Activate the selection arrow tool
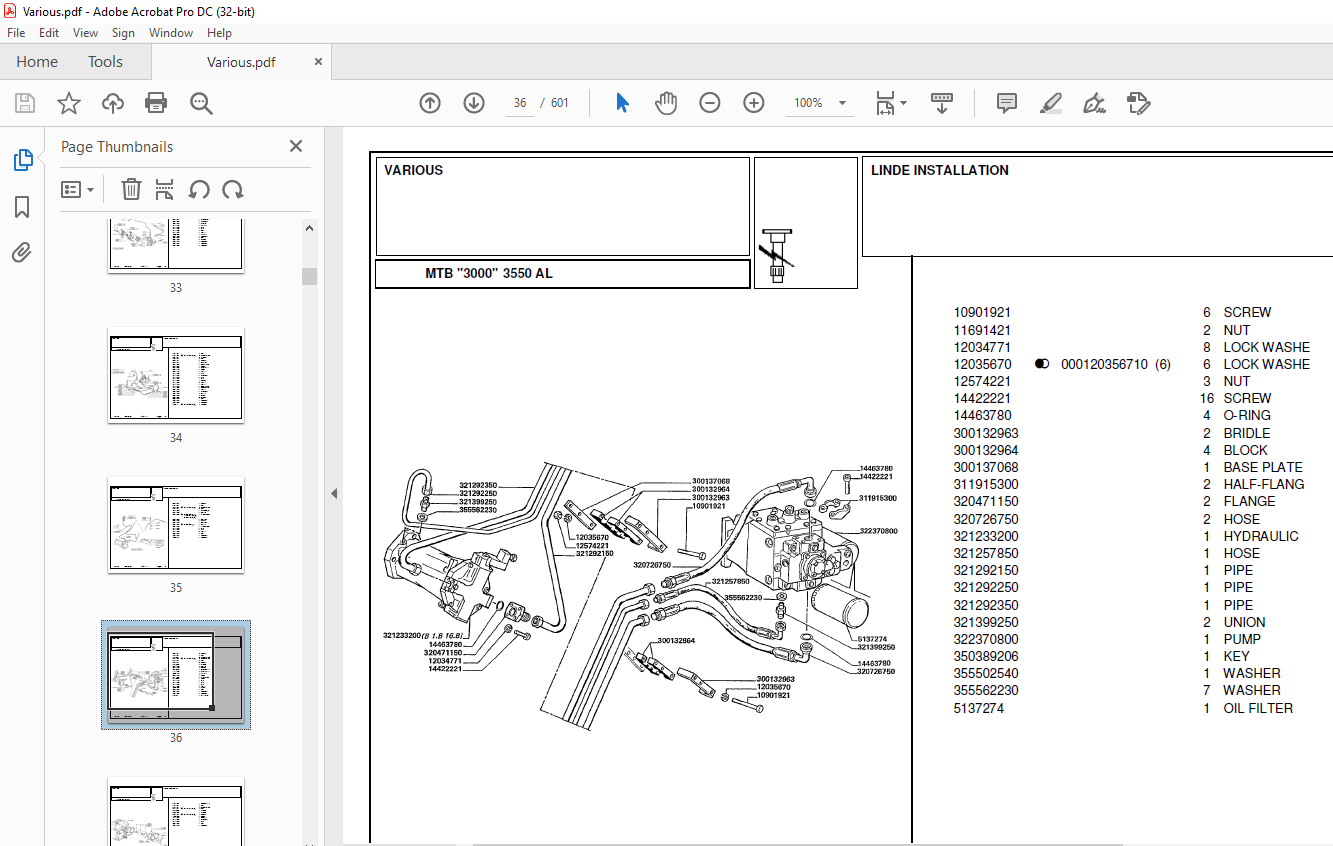1333x846 pixels. click(622, 103)
